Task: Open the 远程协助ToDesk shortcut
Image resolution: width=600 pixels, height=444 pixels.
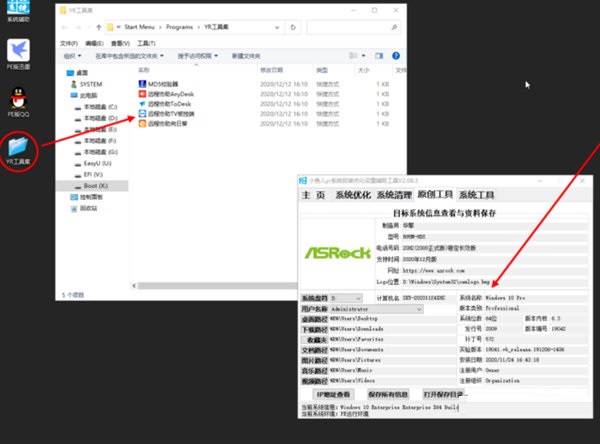Action: [x=169, y=104]
